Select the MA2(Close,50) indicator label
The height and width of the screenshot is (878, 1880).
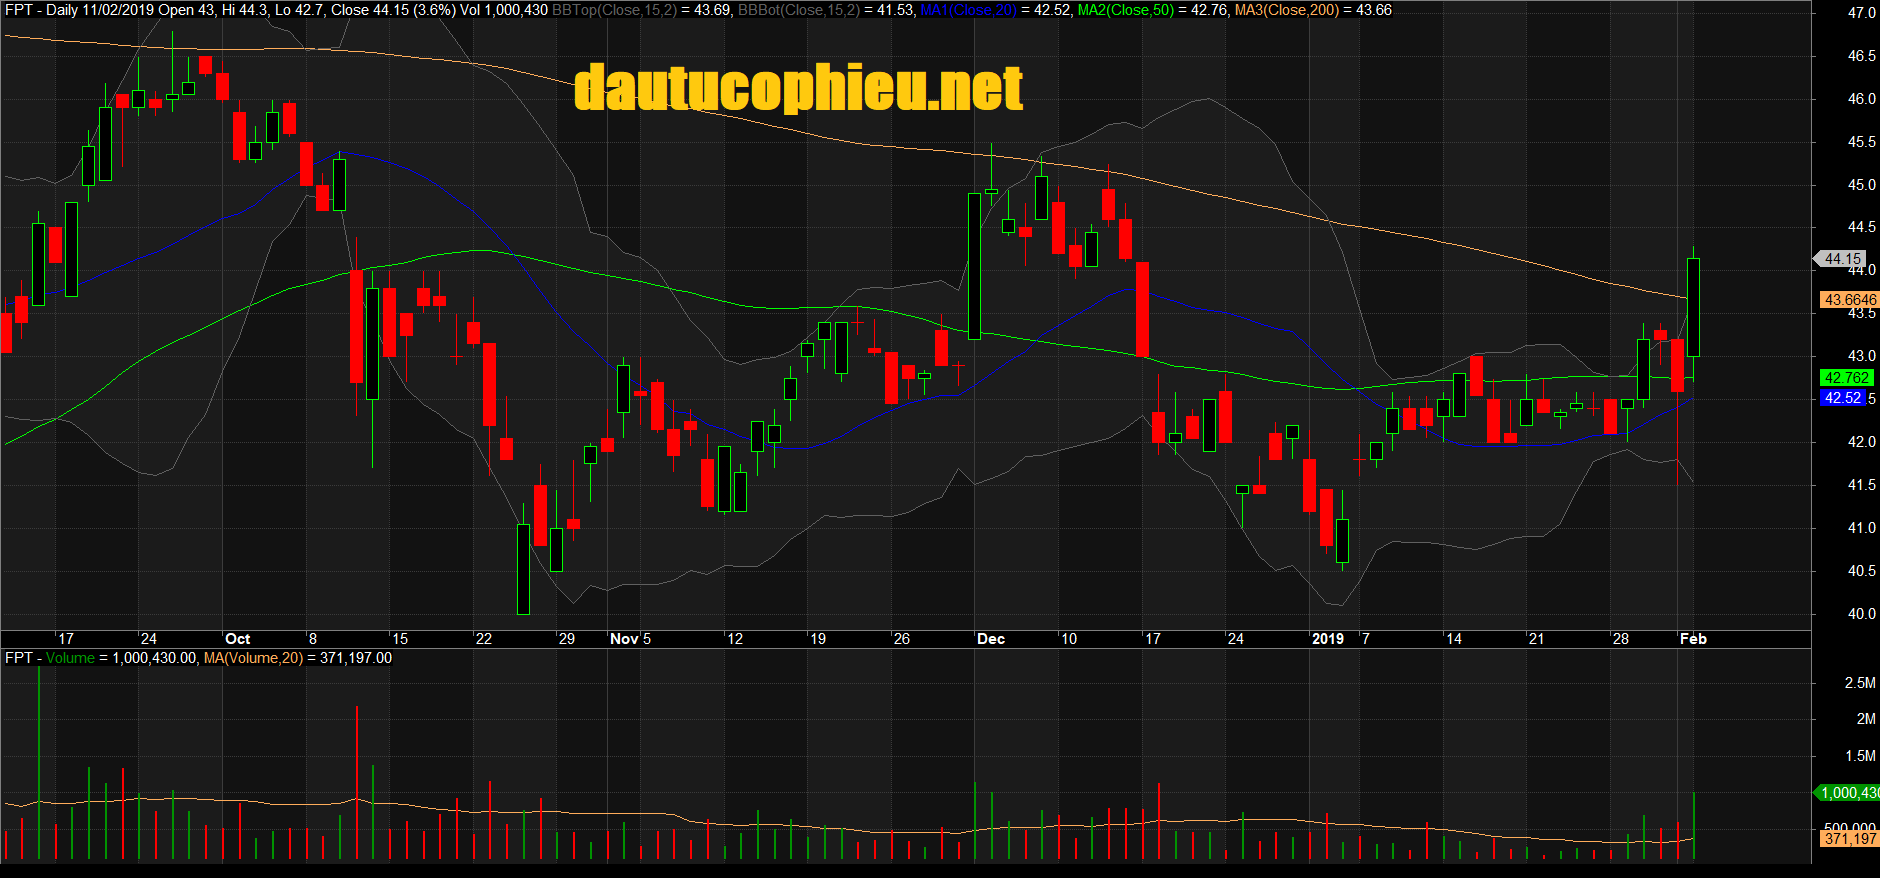pos(1125,10)
